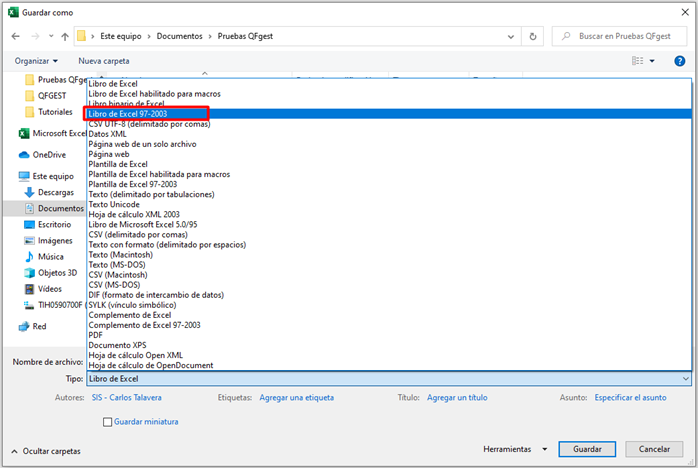Select QFGEST folder in sidebar
Viewport: 698px width, 468px height.
coord(52,96)
